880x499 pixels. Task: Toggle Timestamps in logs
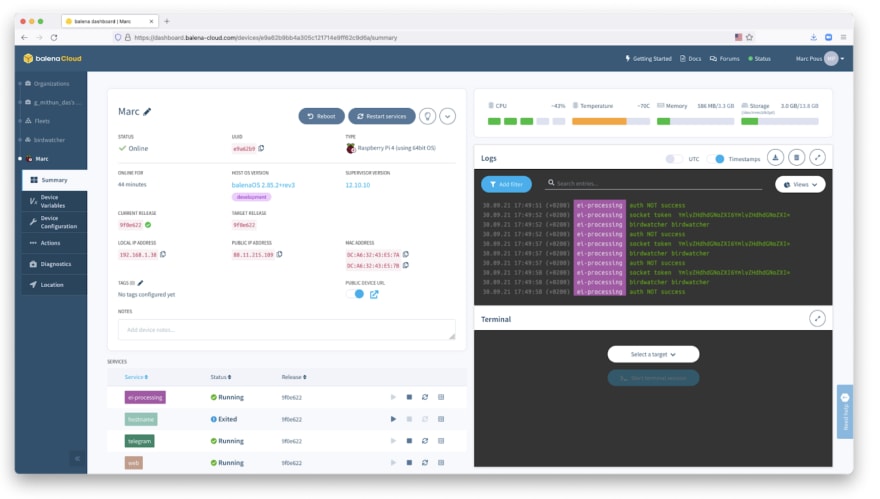pyautogui.click(x=716, y=159)
